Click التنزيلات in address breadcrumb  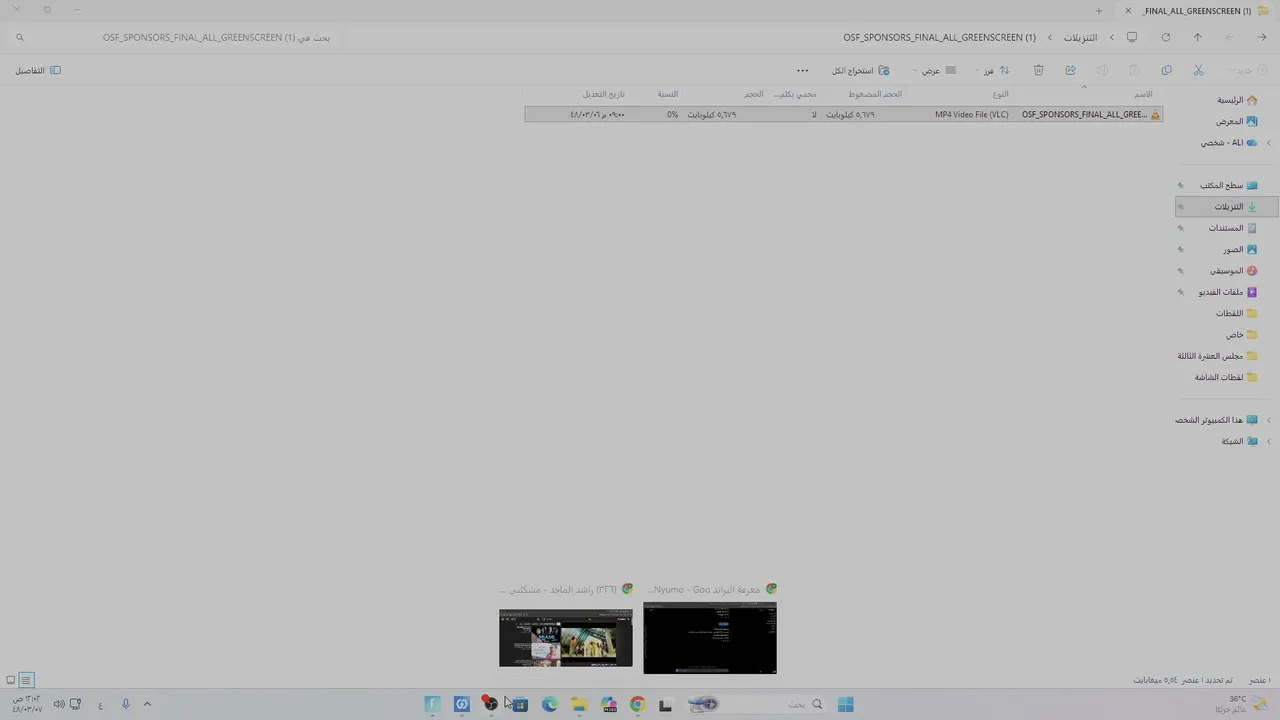click(1080, 37)
